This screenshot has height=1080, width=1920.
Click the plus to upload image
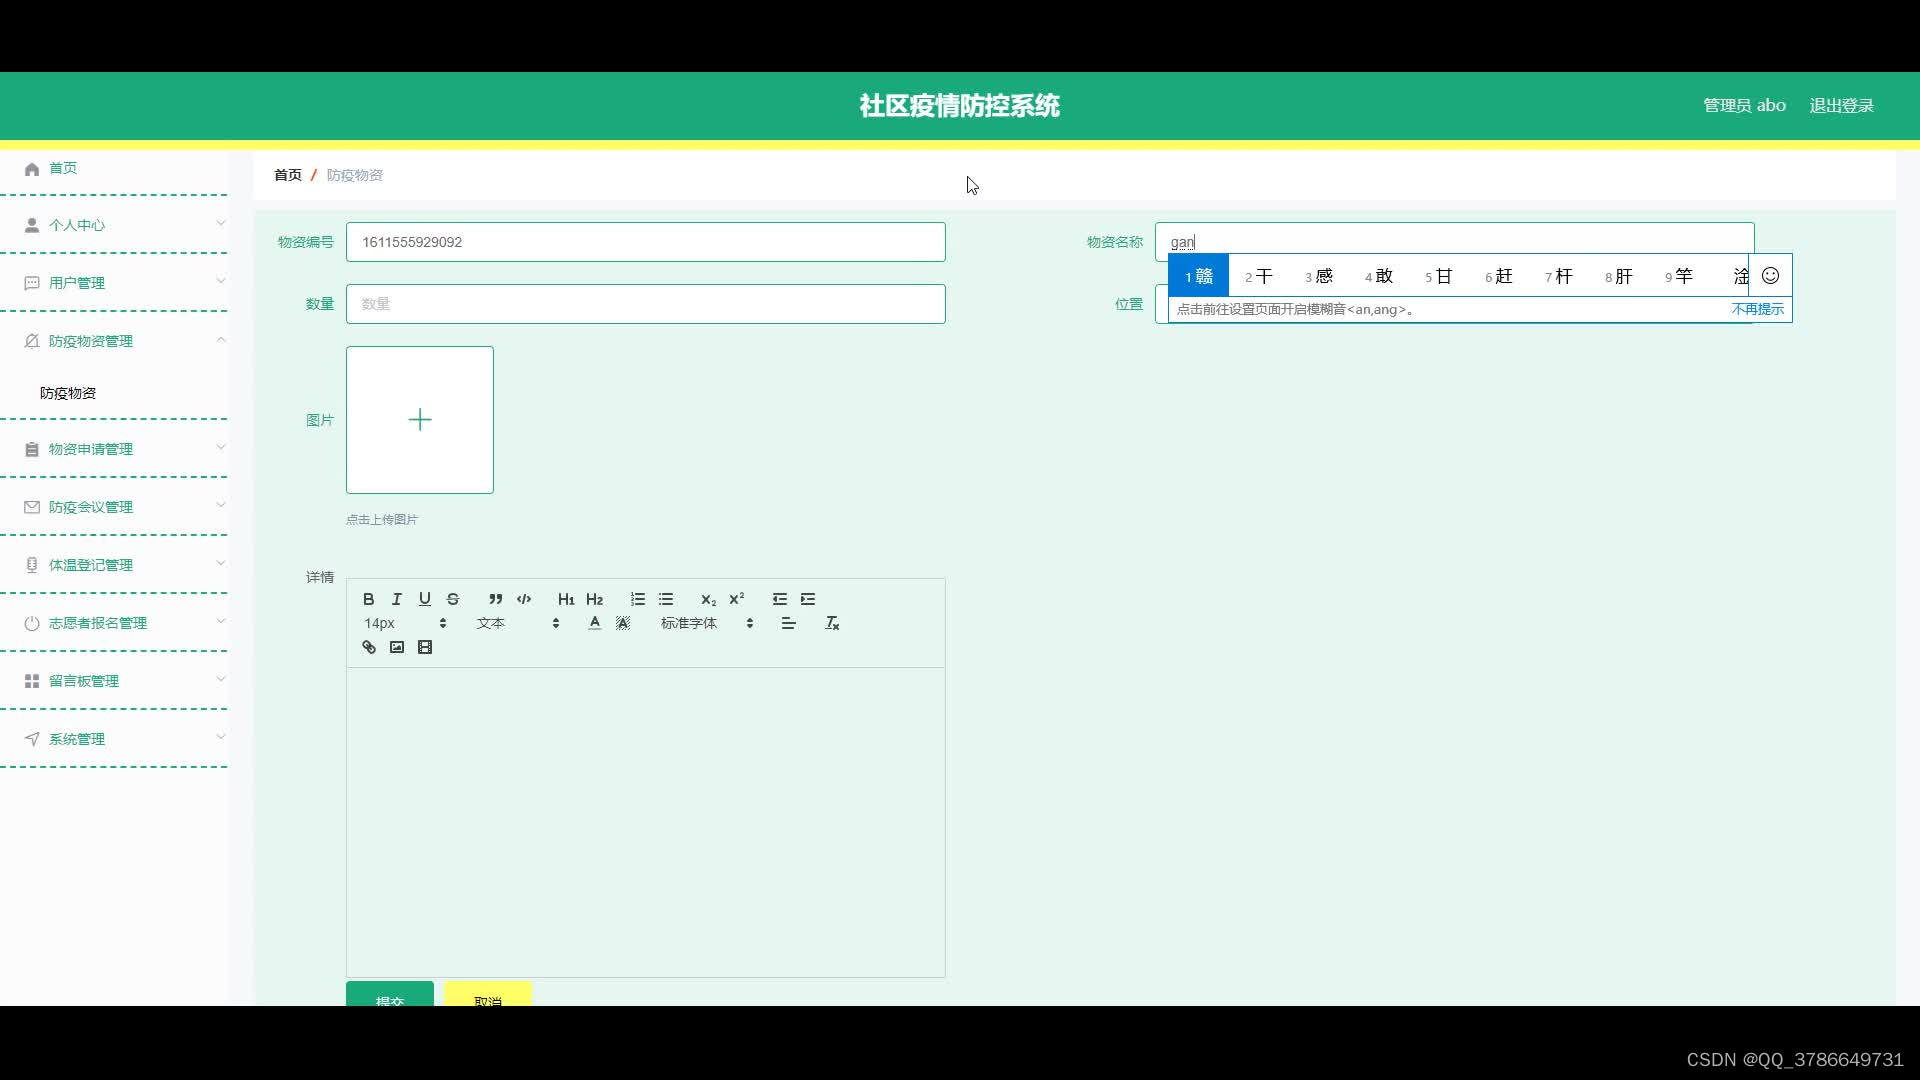click(x=420, y=420)
